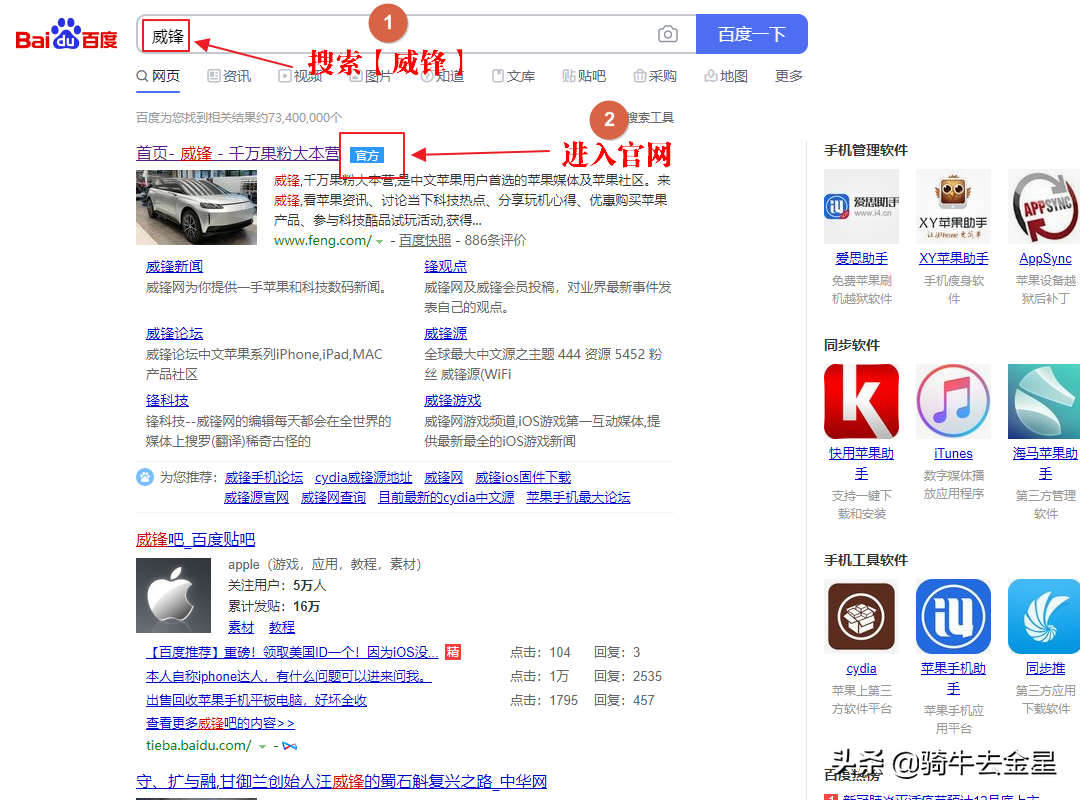
Task: Click the iTunes icon in 同步软件
Action: click(x=952, y=400)
